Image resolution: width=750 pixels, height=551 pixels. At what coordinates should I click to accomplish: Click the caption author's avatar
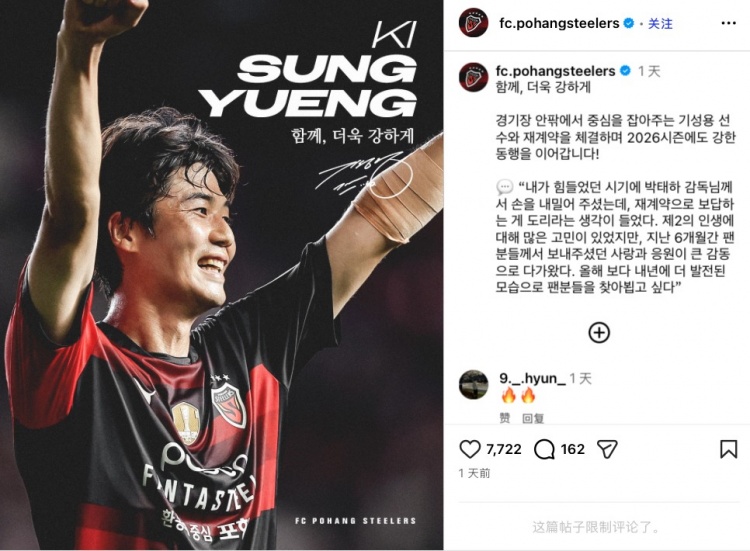click(x=473, y=77)
